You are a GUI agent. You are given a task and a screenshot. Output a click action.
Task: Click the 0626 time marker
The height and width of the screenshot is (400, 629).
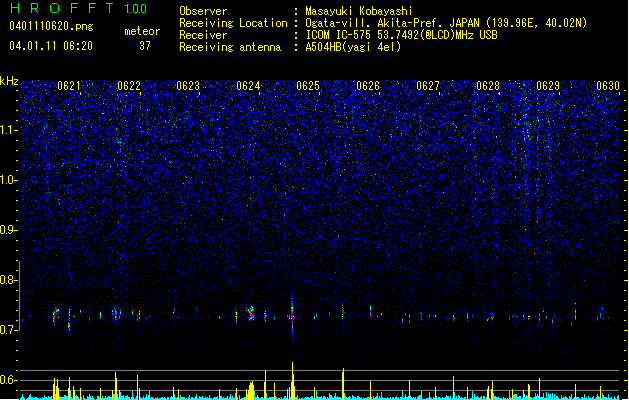click(x=368, y=86)
